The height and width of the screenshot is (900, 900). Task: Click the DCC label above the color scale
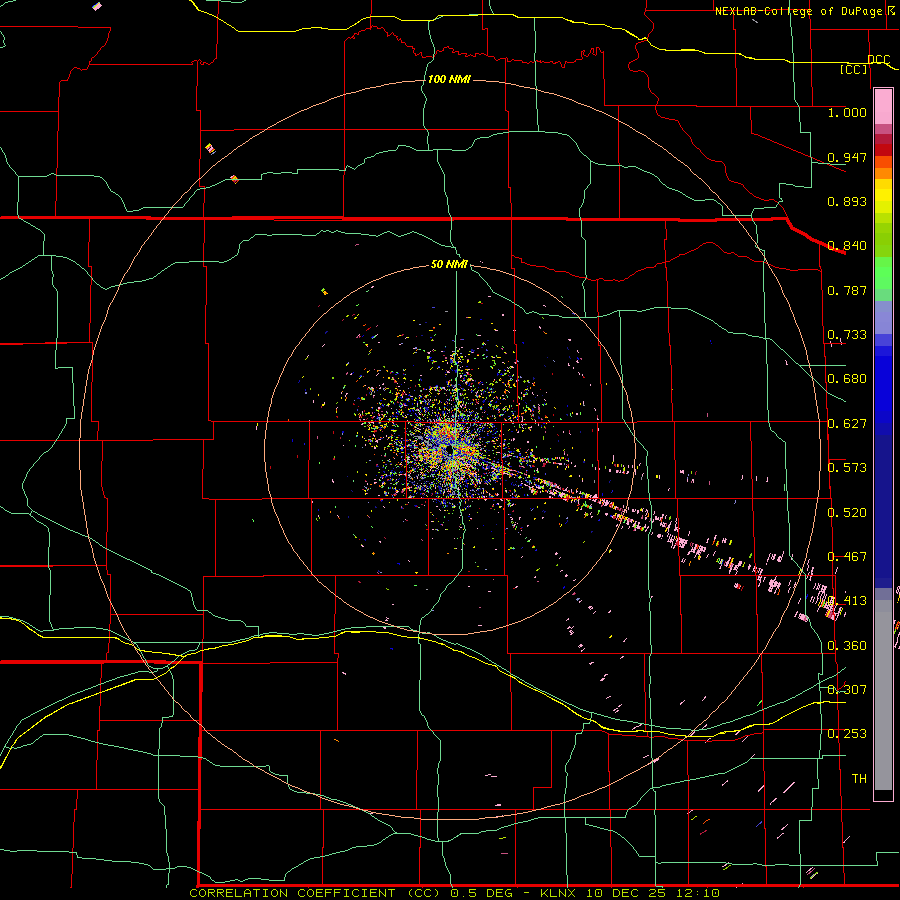[879, 60]
